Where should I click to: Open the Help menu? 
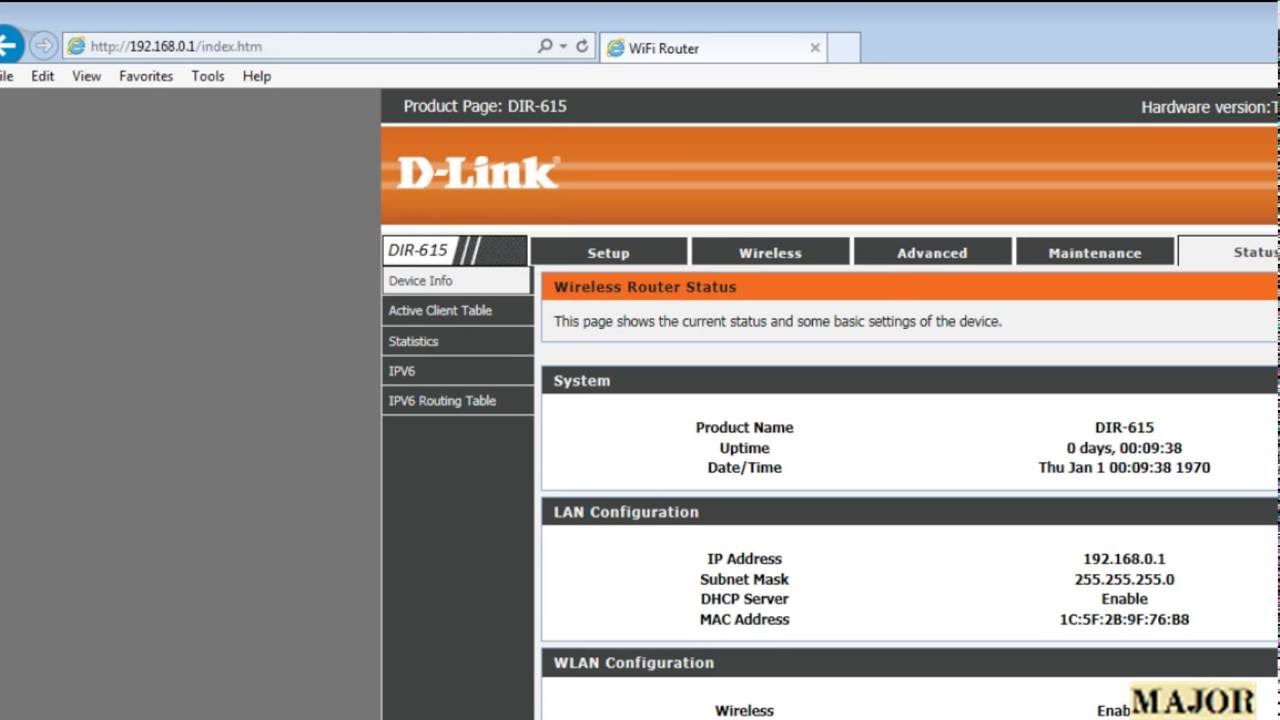[x=257, y=76]
